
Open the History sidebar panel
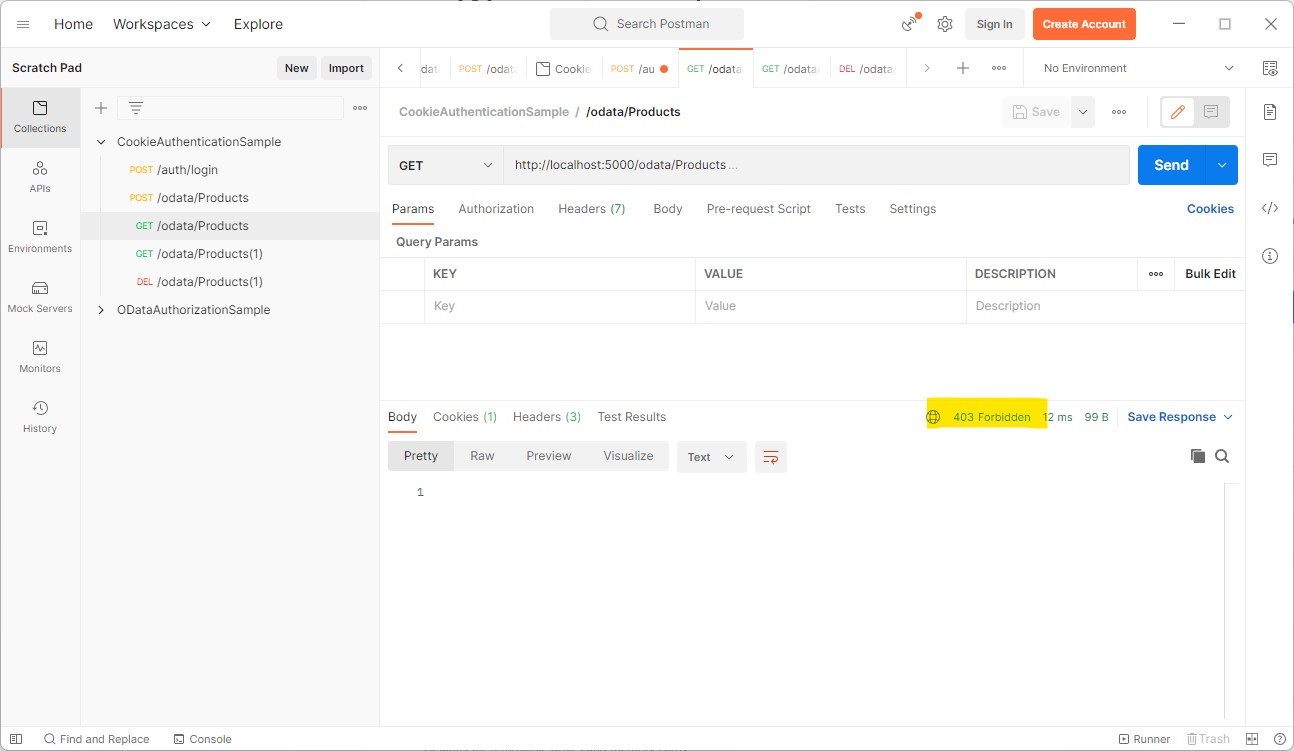point(40,417)
